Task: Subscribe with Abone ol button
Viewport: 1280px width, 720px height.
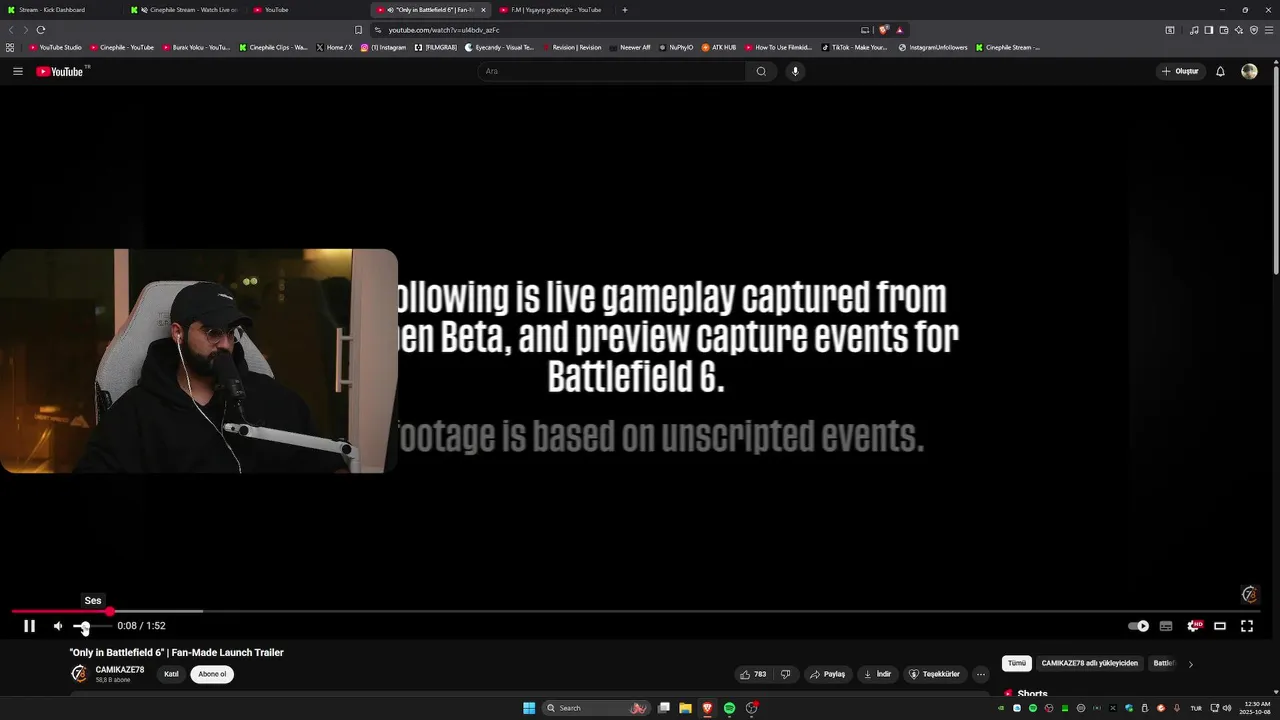Action: coord(212,674)
